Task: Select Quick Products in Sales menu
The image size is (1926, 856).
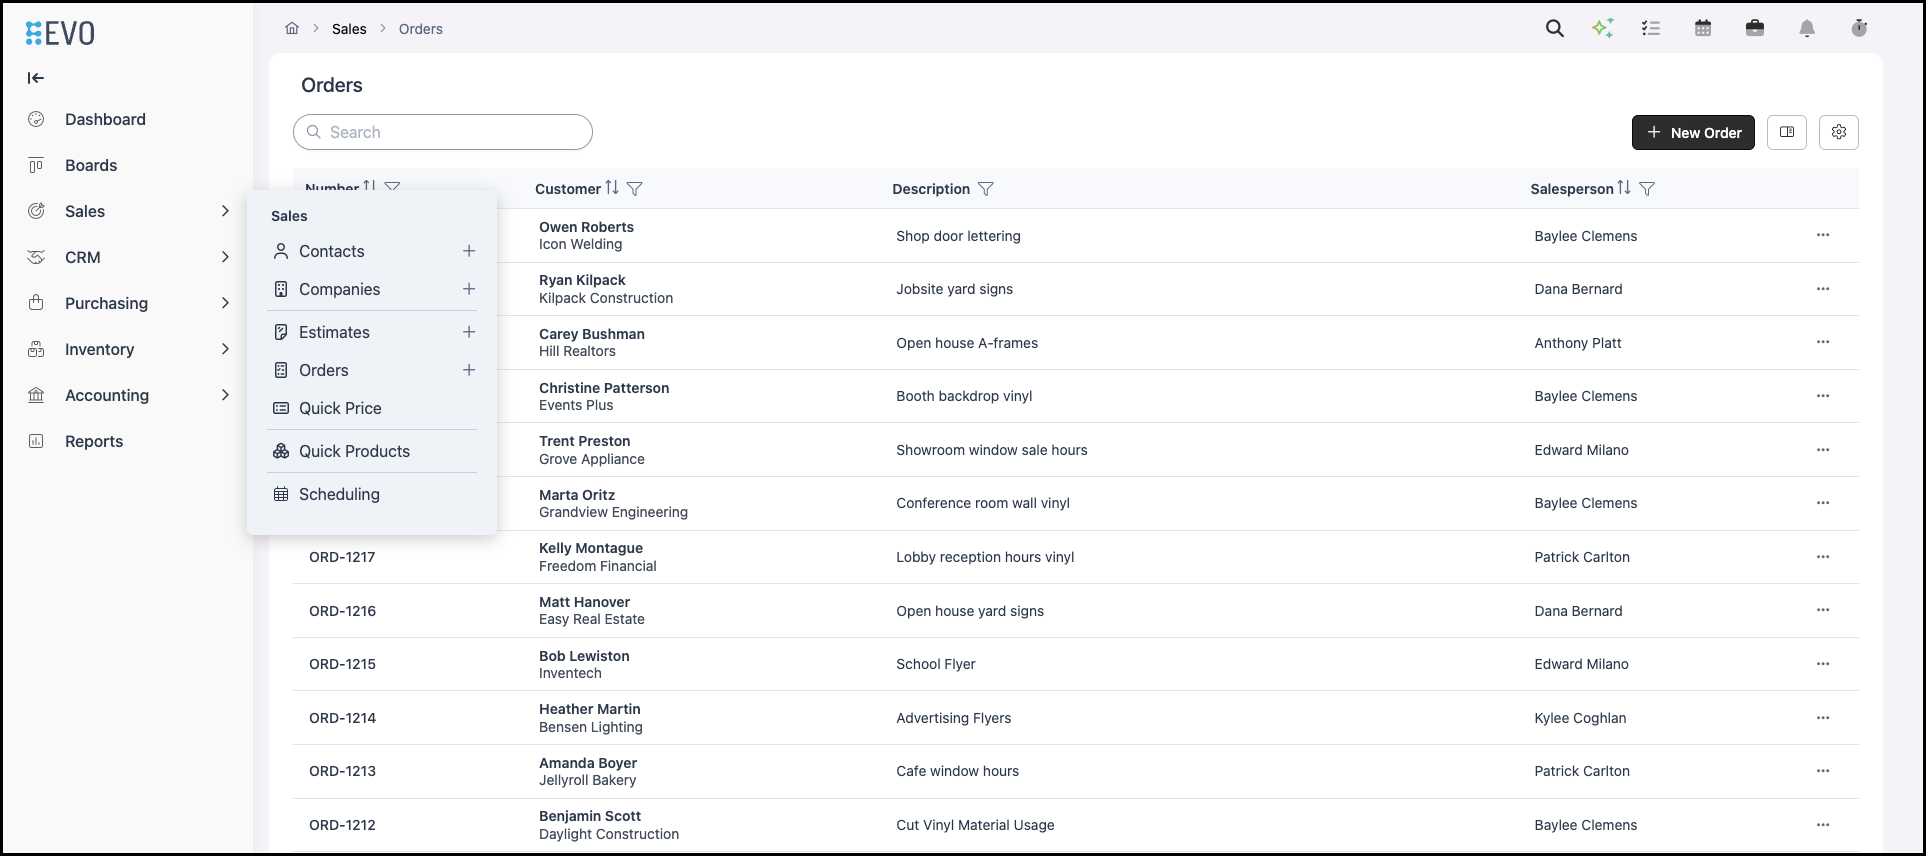Action: [x=354, y=451]
